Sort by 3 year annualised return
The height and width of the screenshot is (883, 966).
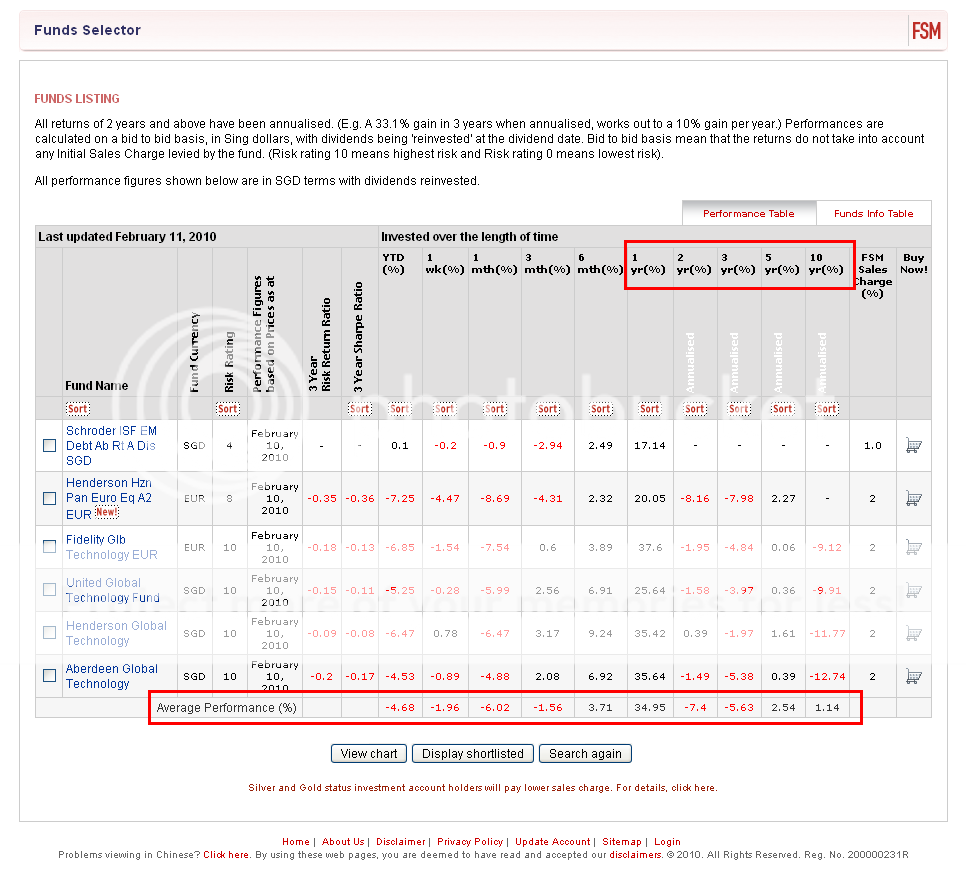point(739,409)
